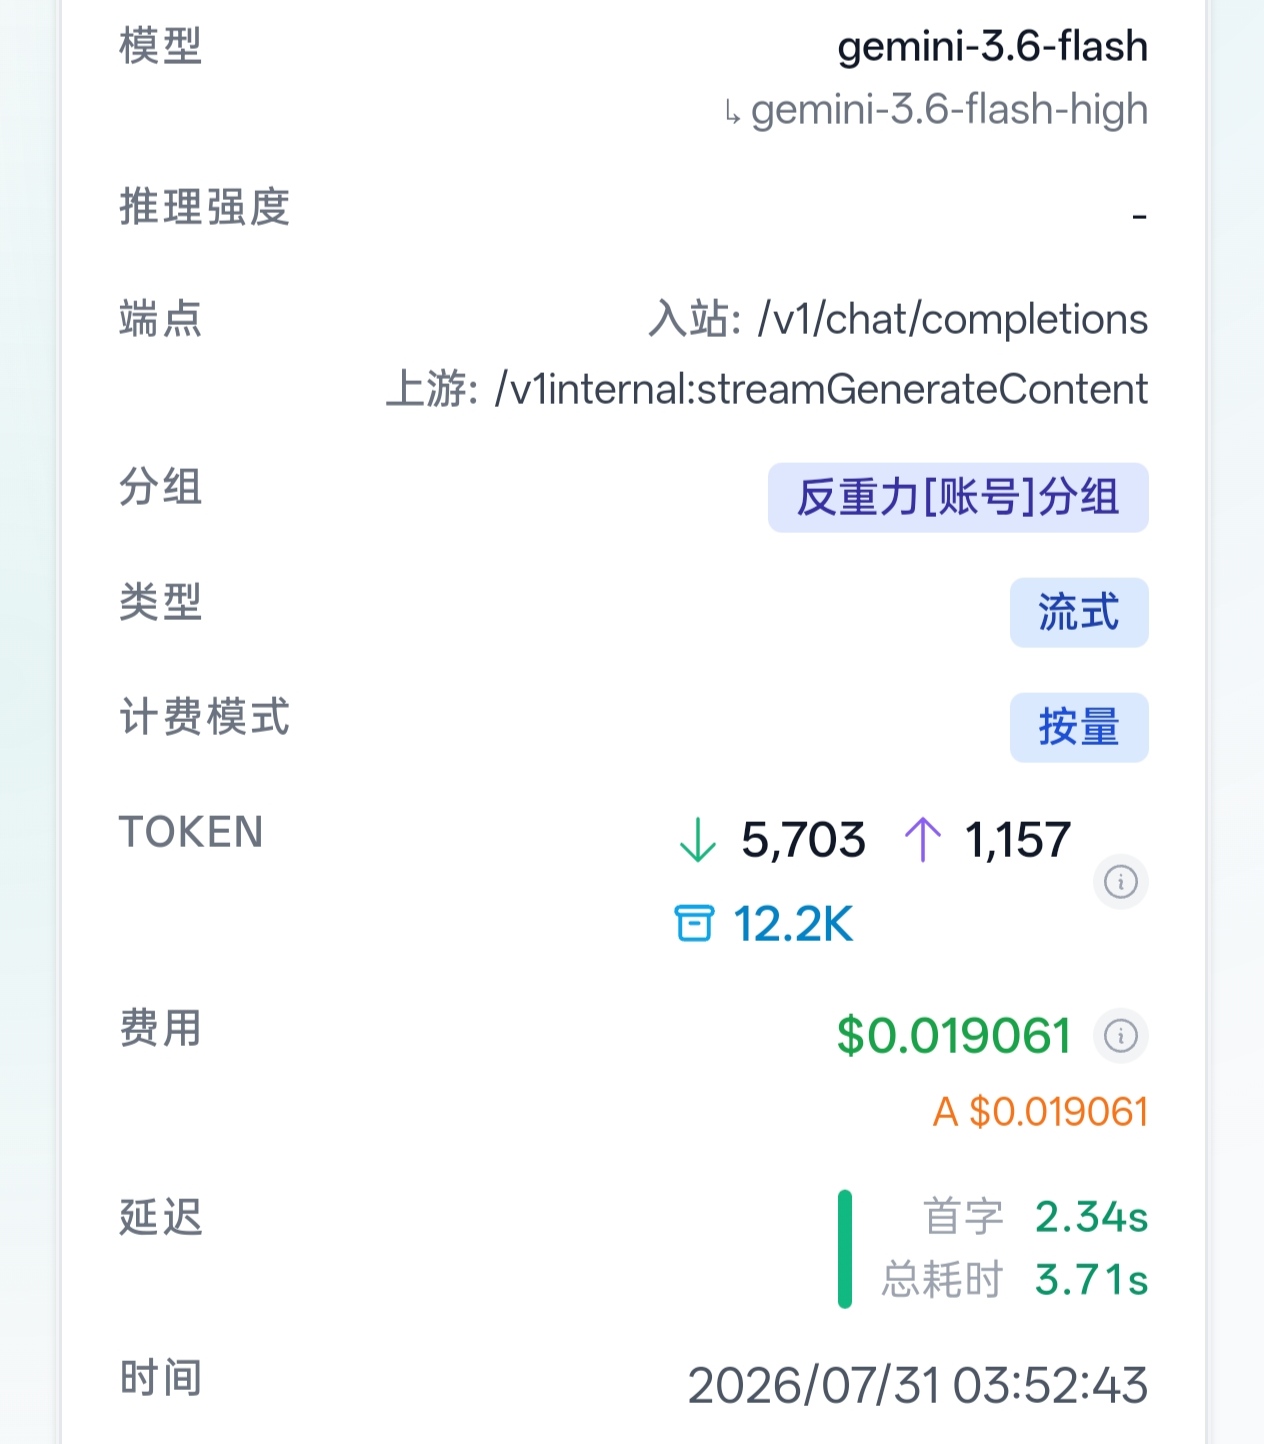1264x1444 pixels.
Task: Click the upstream endpoint /v1internal:streamGenerateContent
Action: 821,389
